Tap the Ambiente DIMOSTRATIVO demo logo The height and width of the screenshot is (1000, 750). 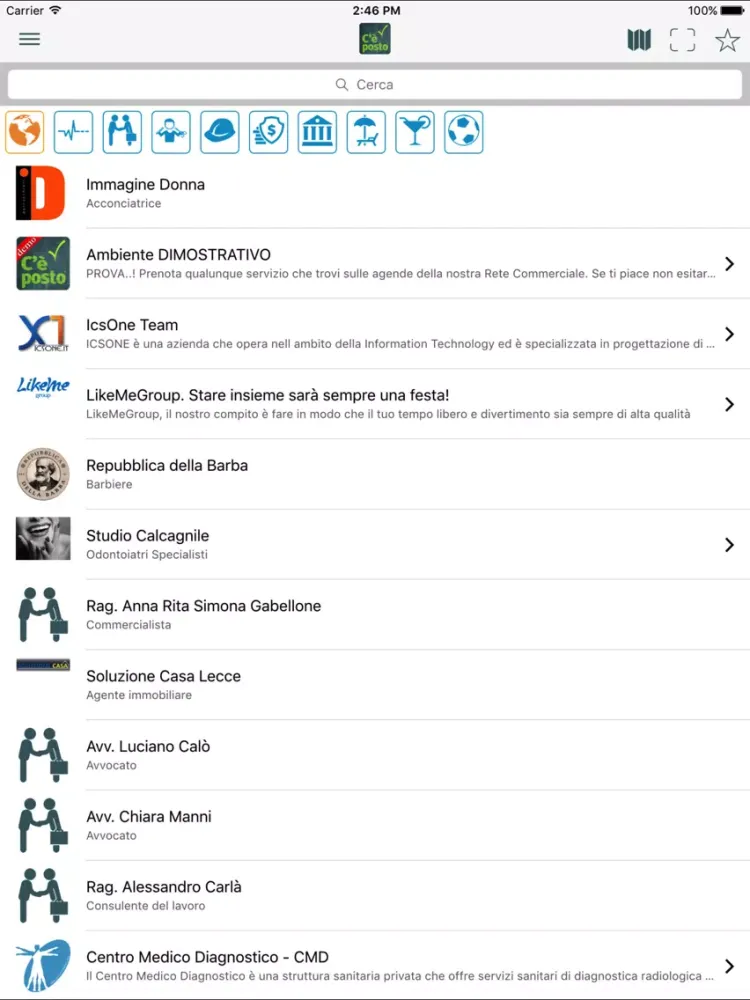click(43, 263)
